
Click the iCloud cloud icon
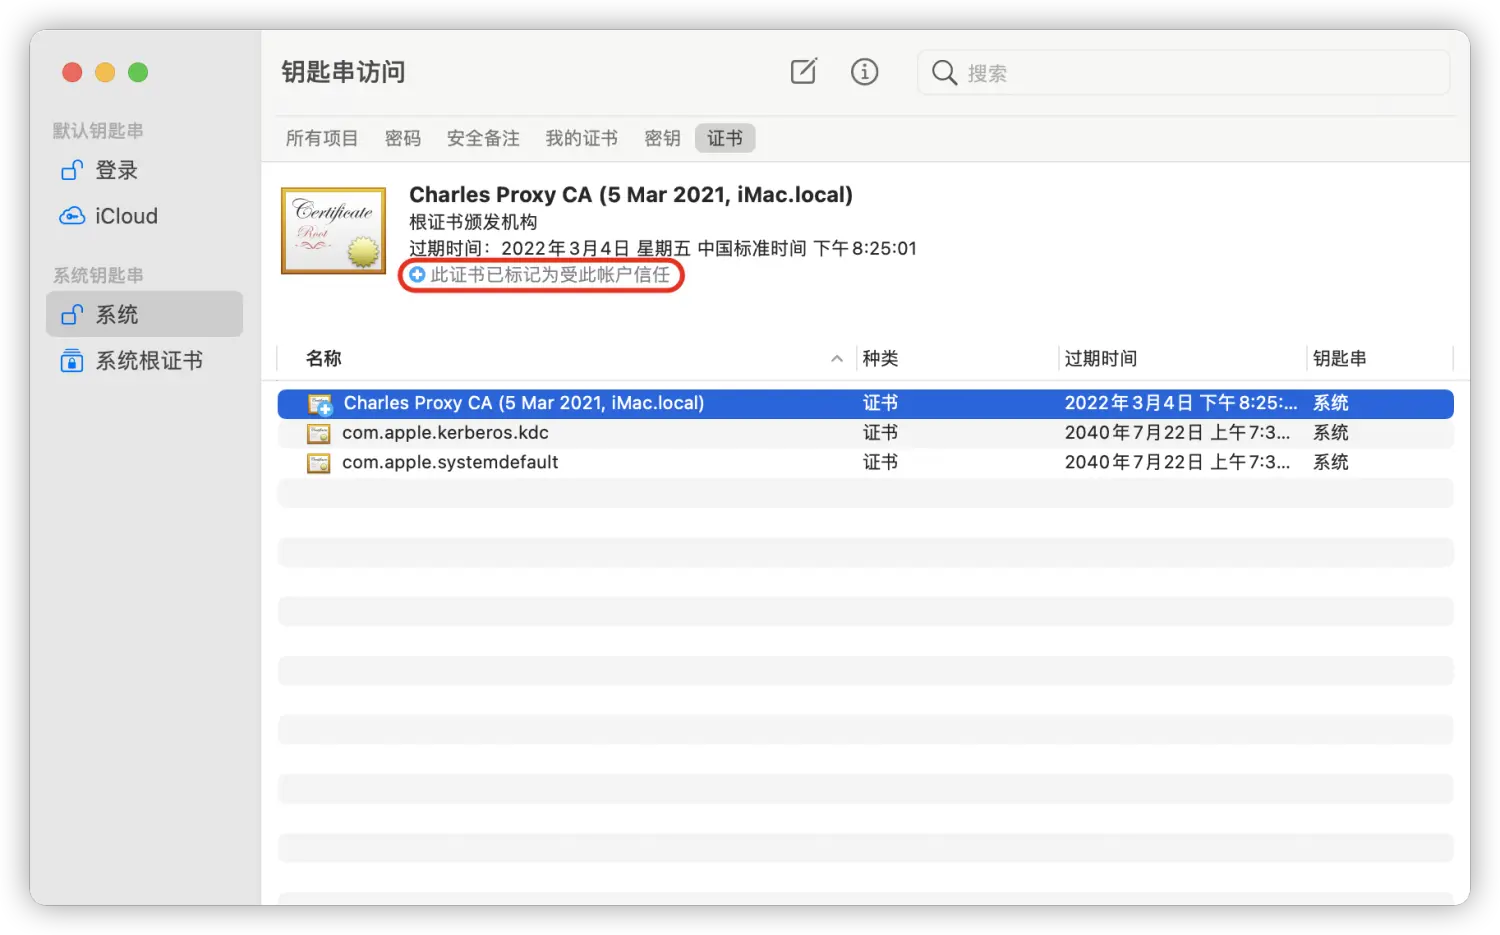[72, 216]
